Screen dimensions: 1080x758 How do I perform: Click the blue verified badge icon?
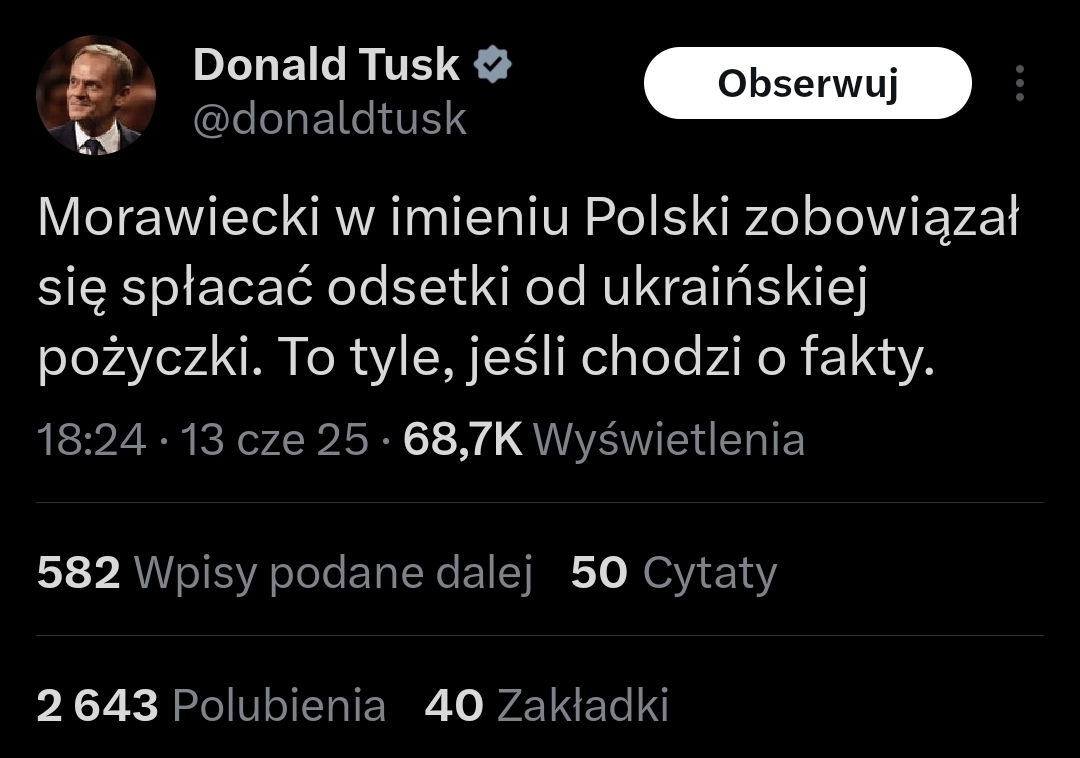tap(492, 65)
